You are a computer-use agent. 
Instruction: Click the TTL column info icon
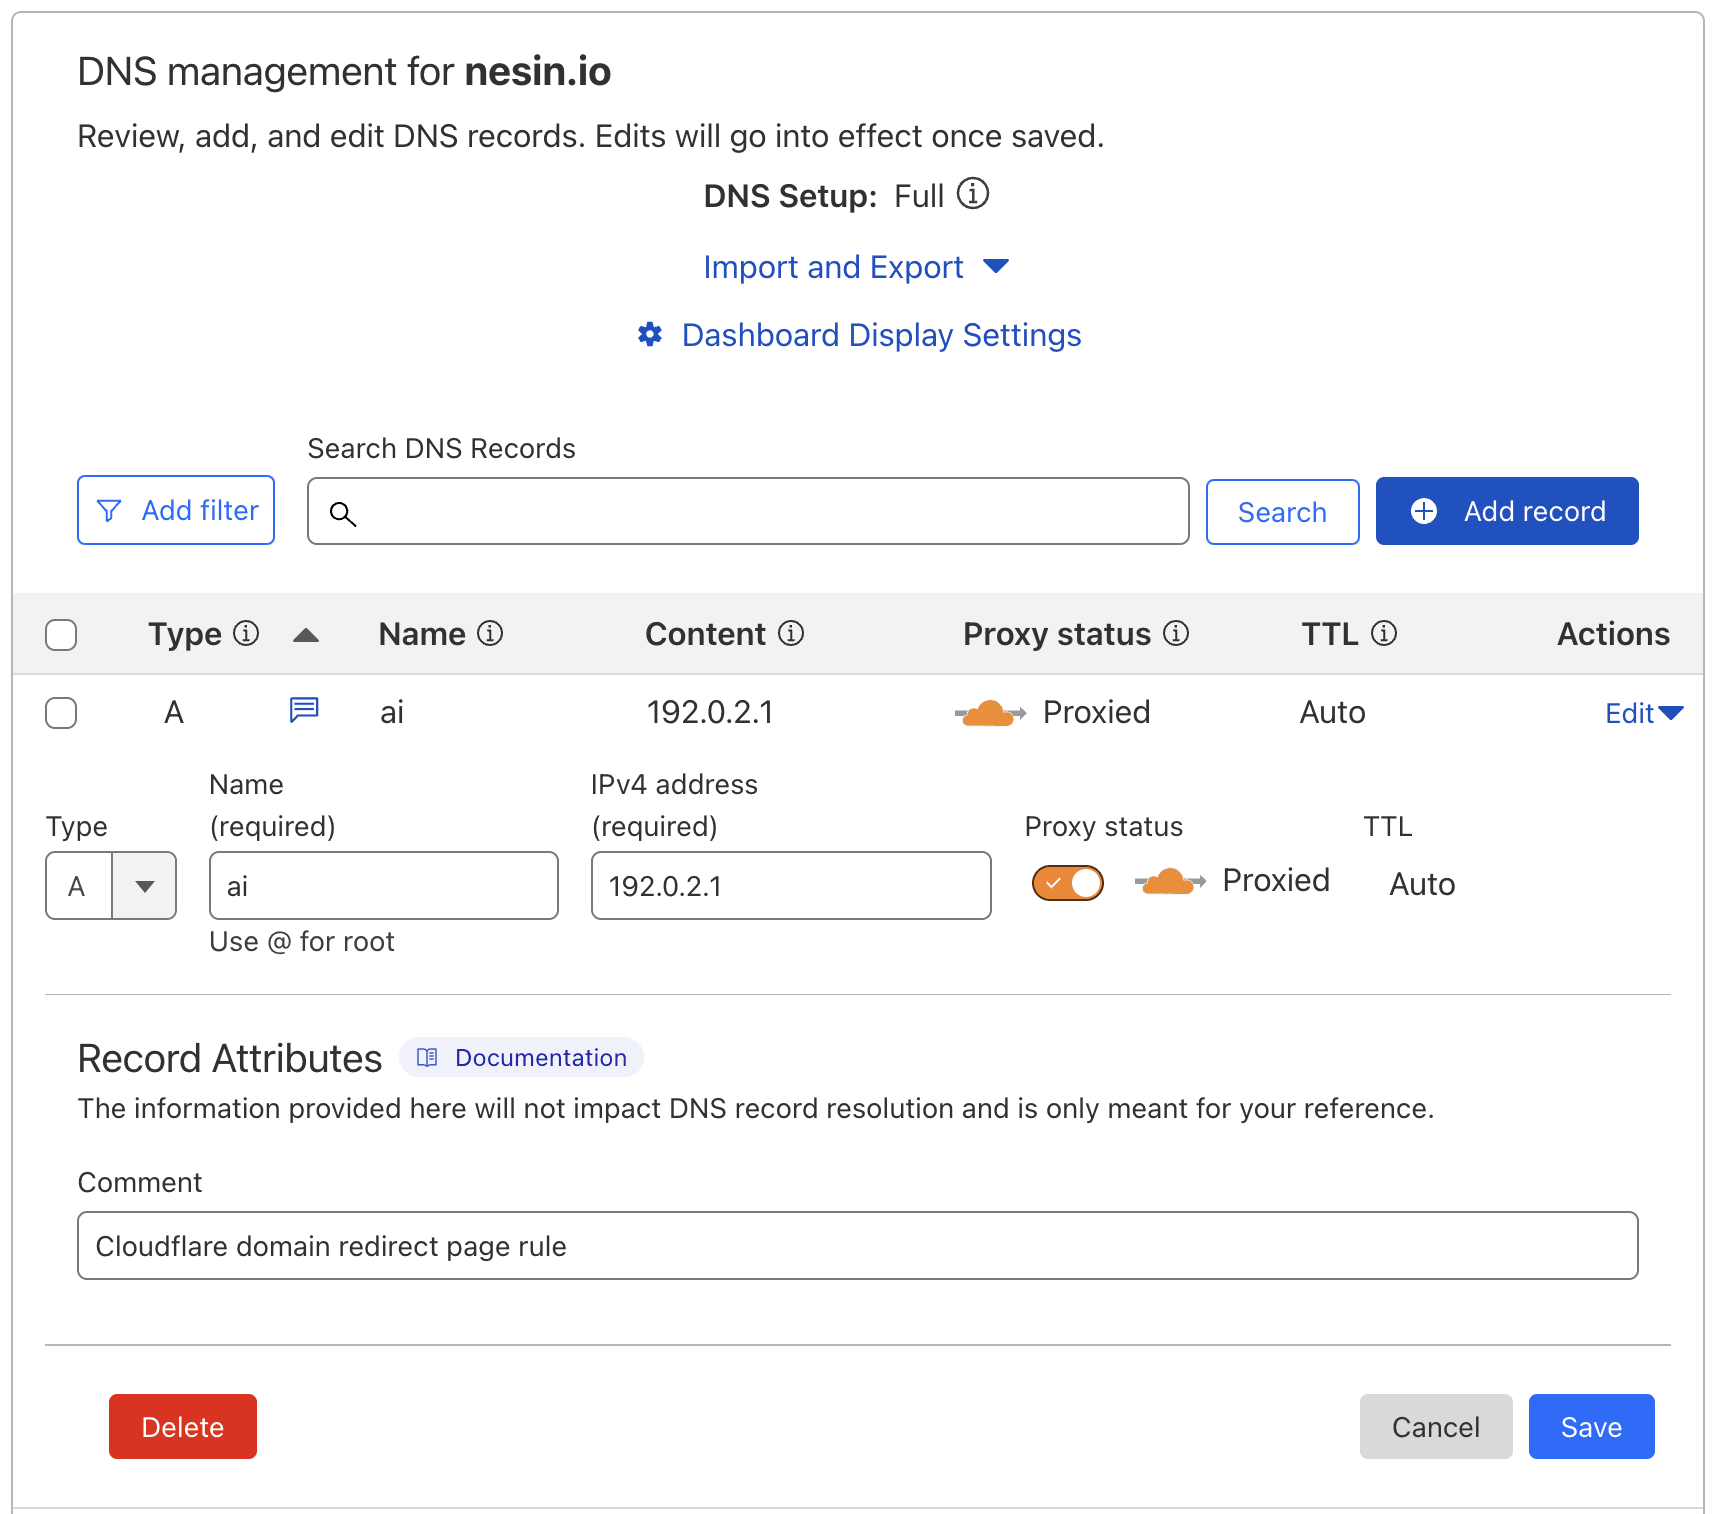tap(1384, 633)
